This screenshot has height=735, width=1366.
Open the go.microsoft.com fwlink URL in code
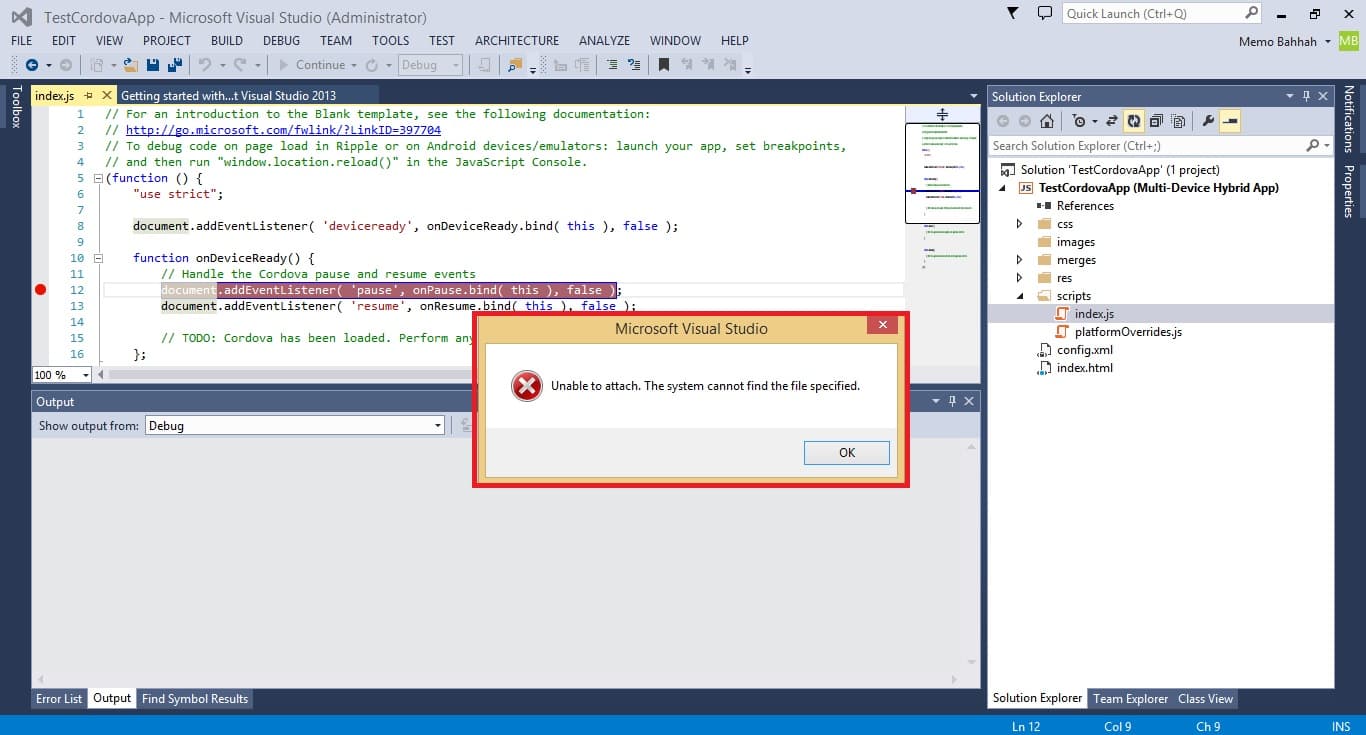tap(283, 130)
